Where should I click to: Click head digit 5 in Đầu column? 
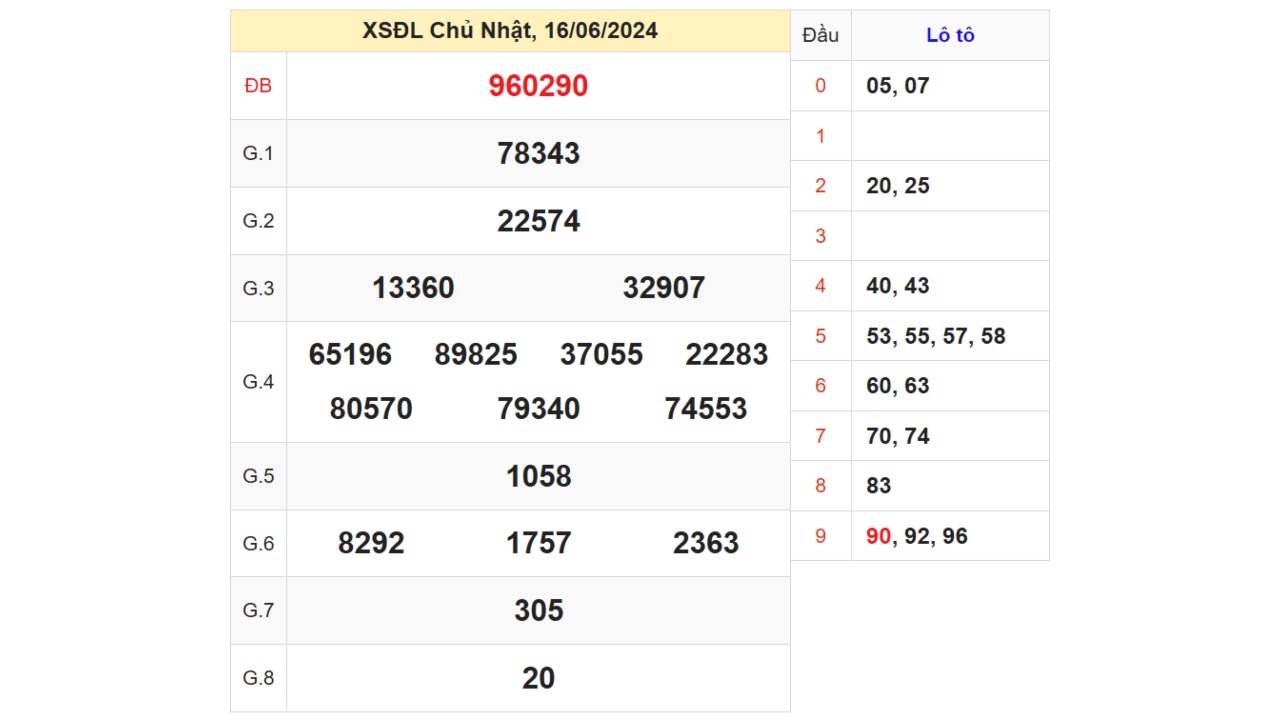pyautogui.click(x=820, y=336)
